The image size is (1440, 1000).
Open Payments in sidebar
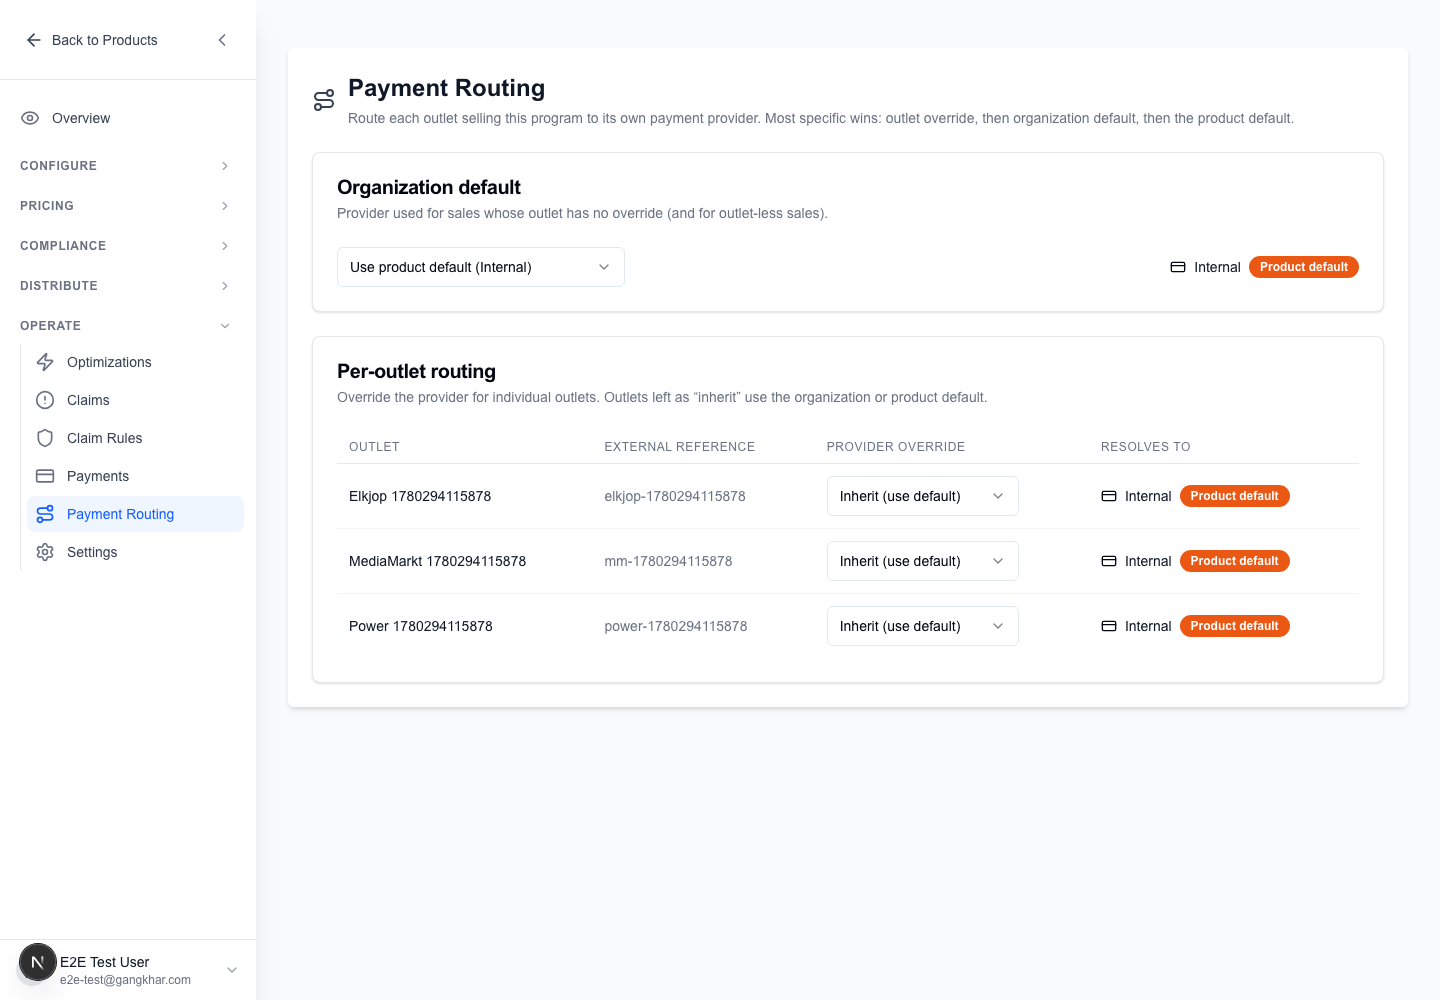(x=136, y=476)
